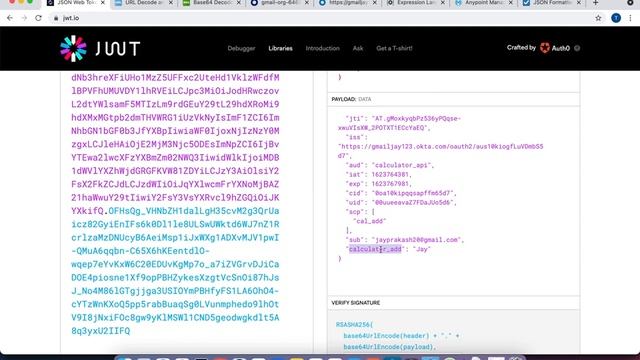Close the Anypoint Manager tab
Image resolution: width=640 pixels, height=360 pixels.
[x=510, y=3]
